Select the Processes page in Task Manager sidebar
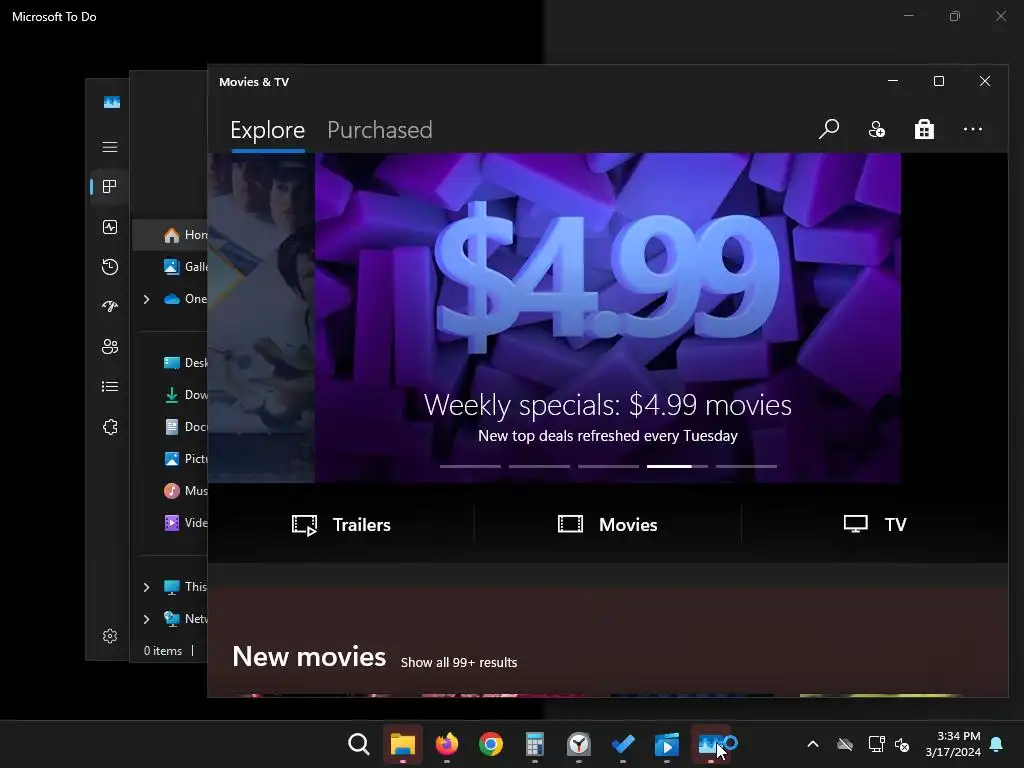Screen dimensions: 1024x768 point(110,187)
